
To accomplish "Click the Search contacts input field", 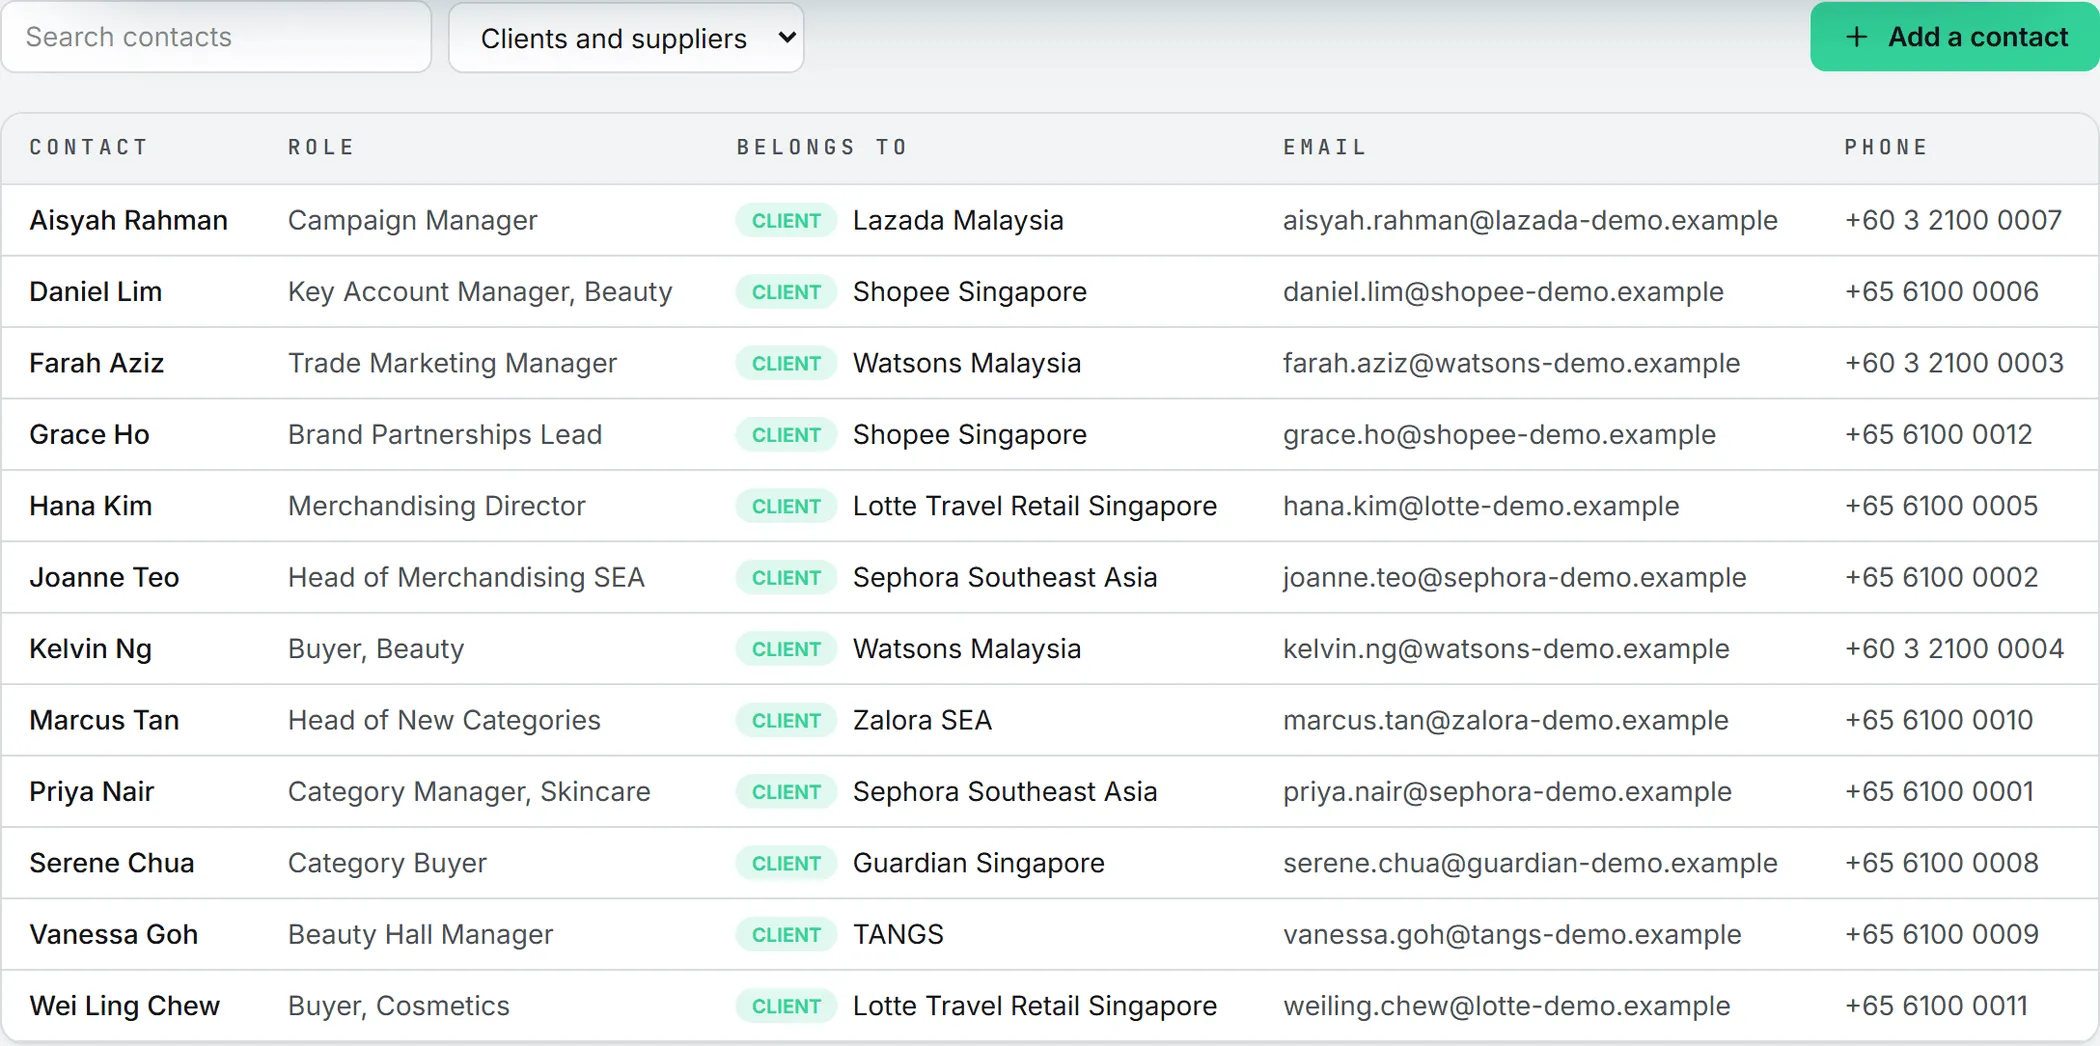I will click(216, 37).
